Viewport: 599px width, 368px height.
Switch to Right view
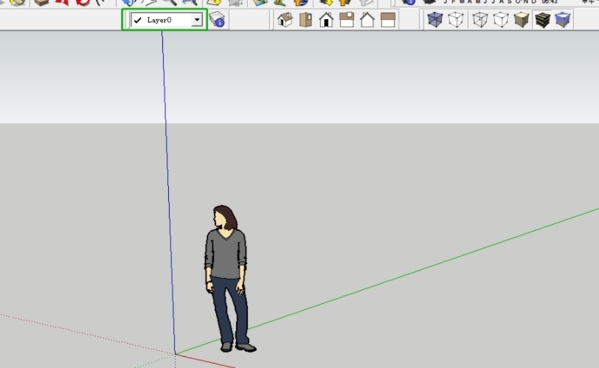tap(347, 19)
